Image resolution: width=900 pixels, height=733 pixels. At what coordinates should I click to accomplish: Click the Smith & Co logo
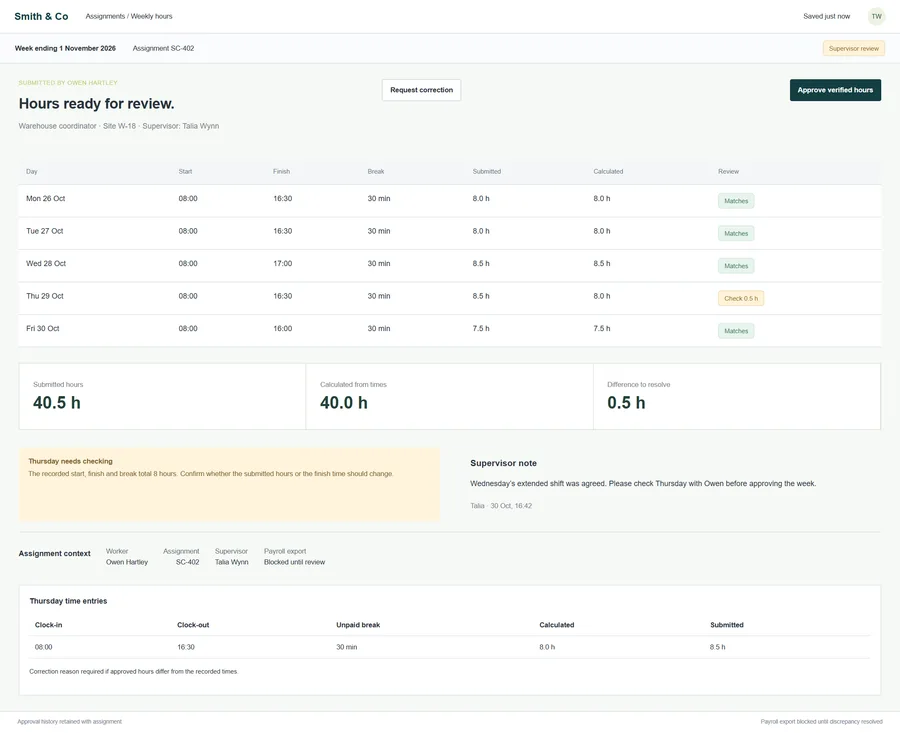41,16
